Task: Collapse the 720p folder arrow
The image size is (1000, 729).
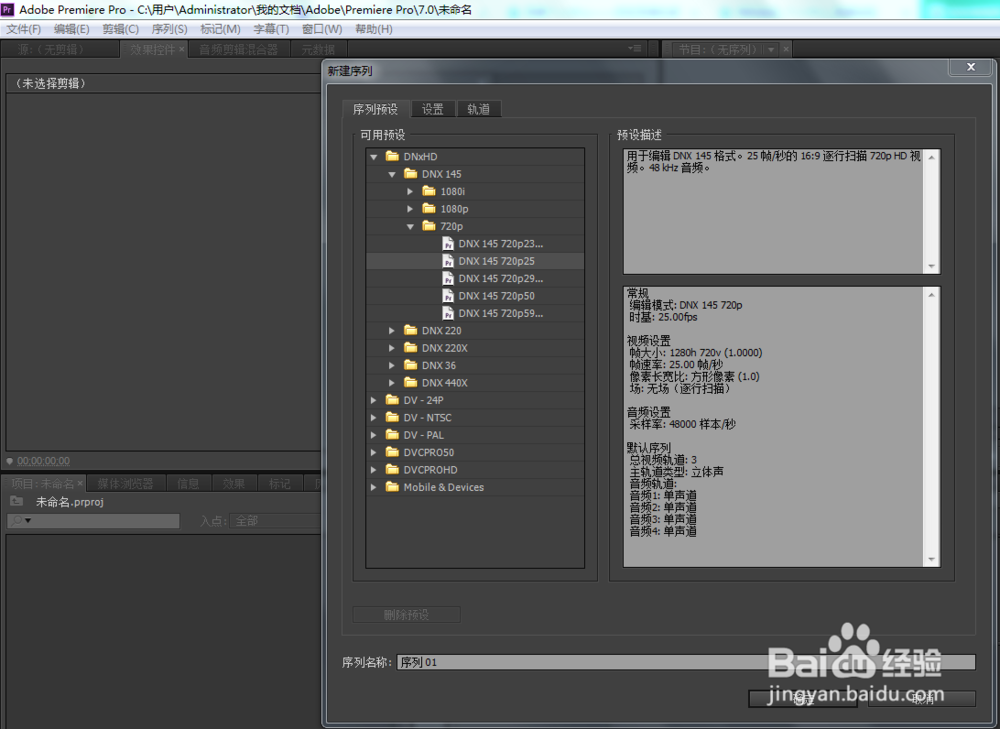Action: [x=411, y=226]
